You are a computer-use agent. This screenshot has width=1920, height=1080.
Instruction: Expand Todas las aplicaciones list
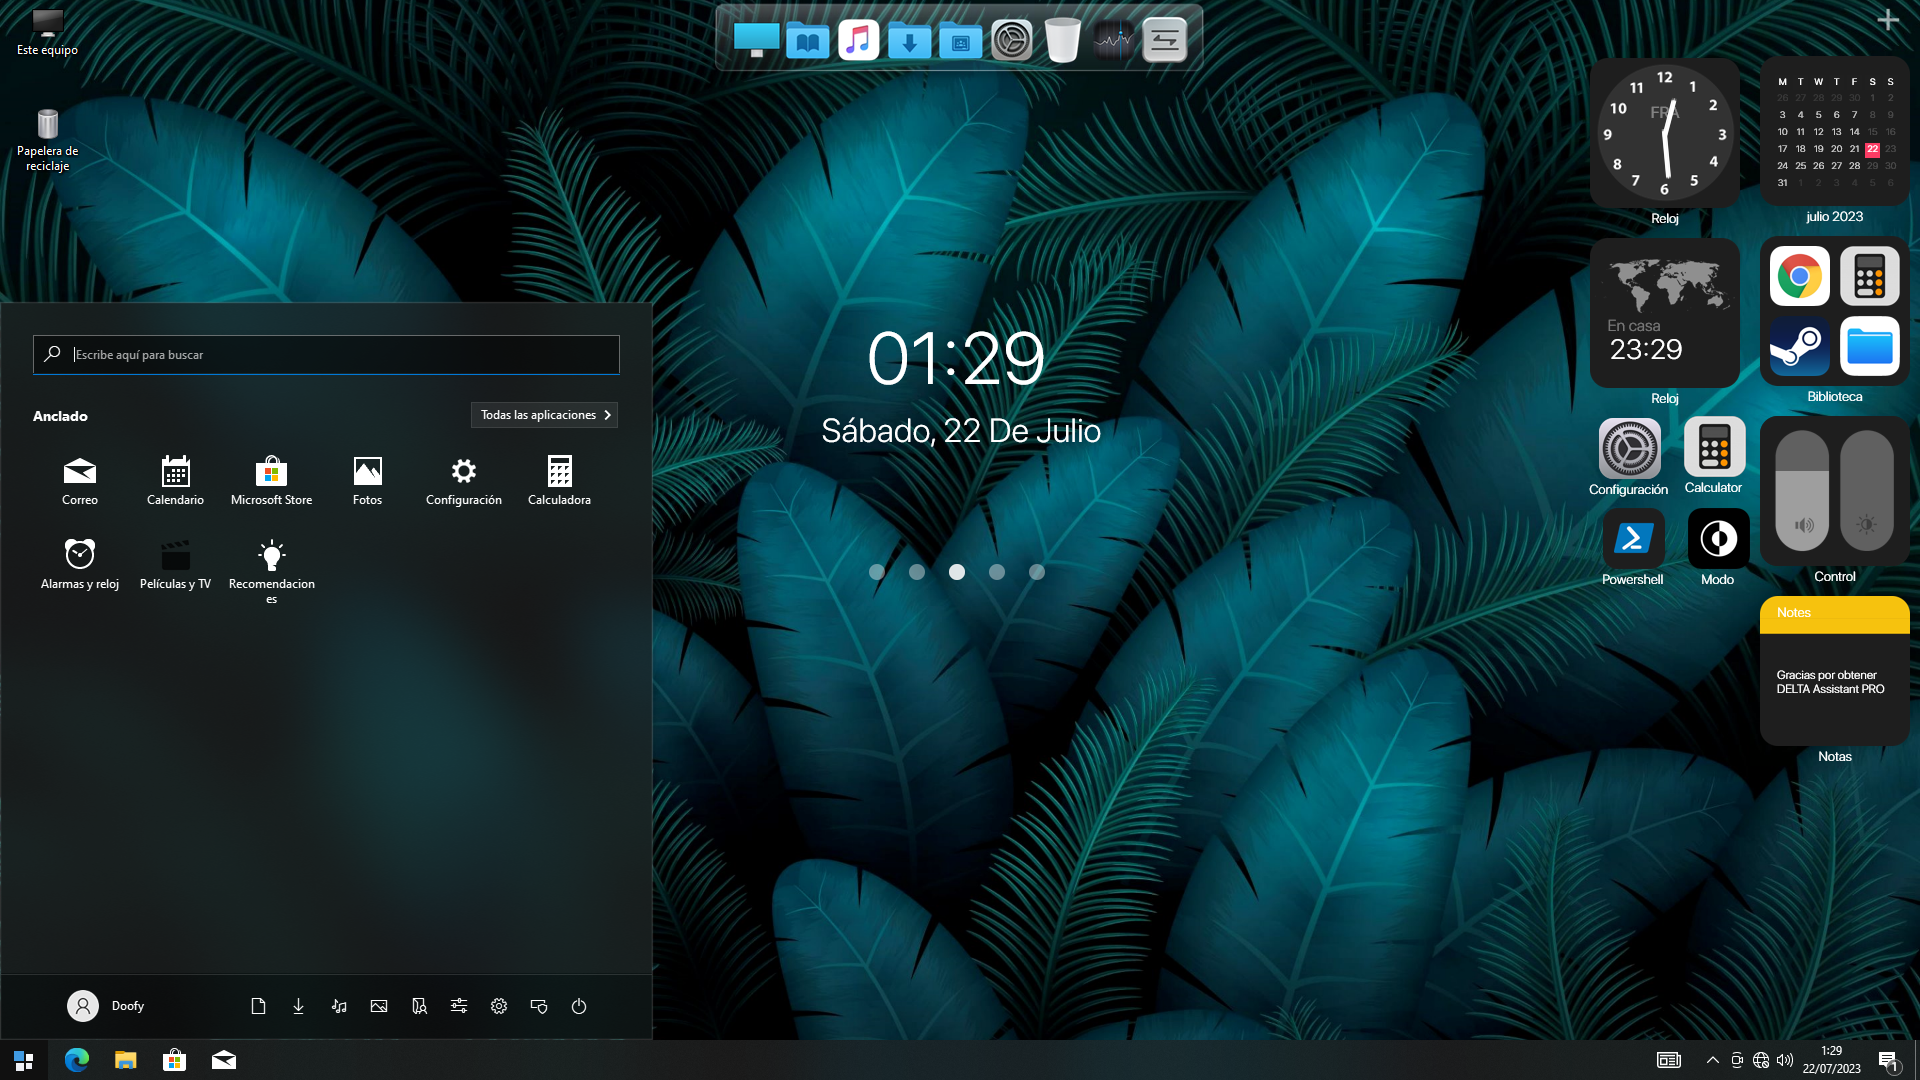coord(544,415)
